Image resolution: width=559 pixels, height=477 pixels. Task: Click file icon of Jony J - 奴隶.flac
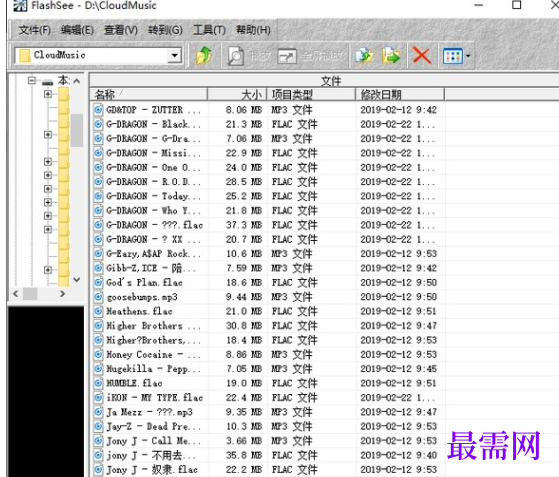coord(98,470)
